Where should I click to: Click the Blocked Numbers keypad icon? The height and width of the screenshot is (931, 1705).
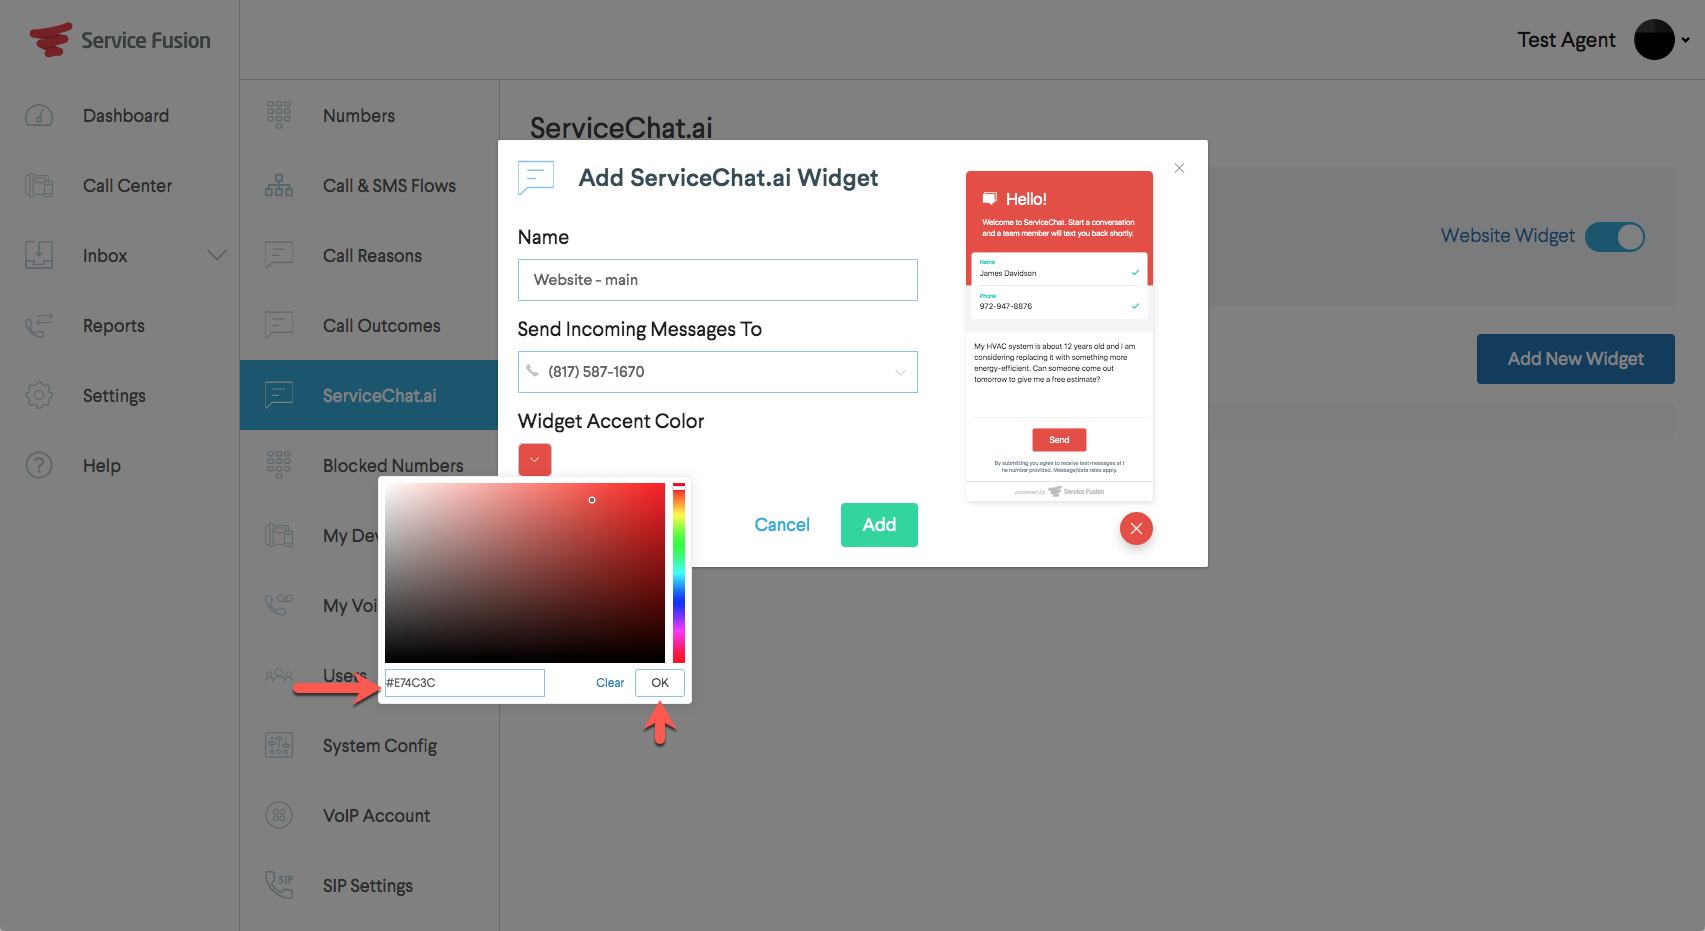(279, 466)
